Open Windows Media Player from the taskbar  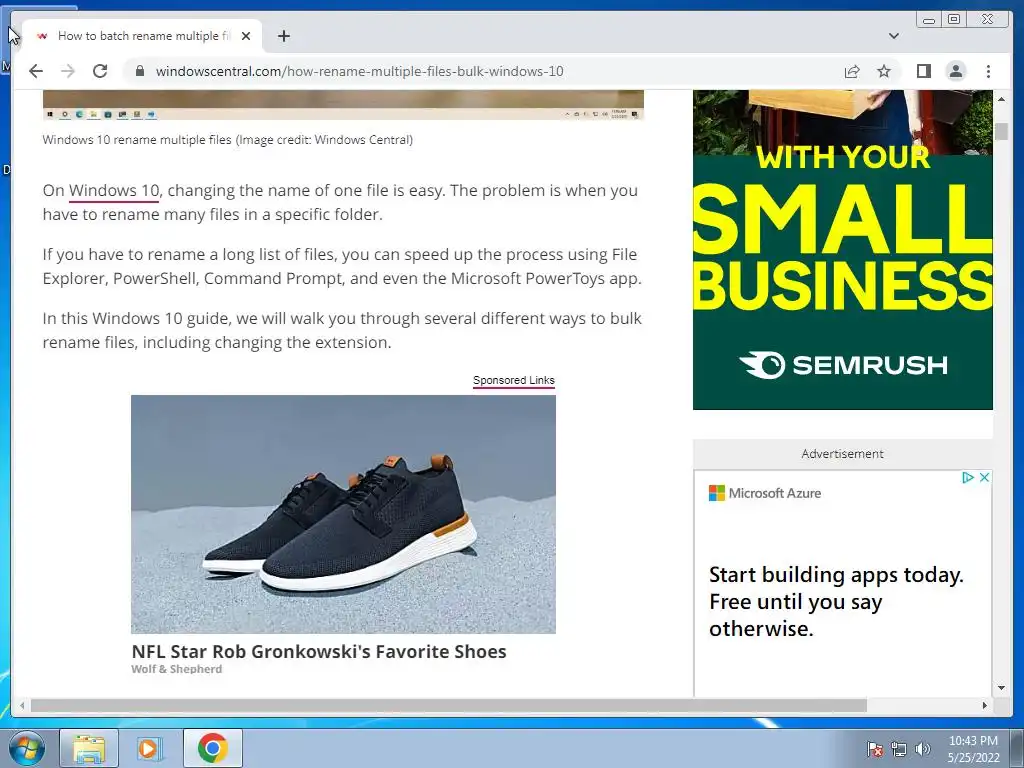point(149,748)
